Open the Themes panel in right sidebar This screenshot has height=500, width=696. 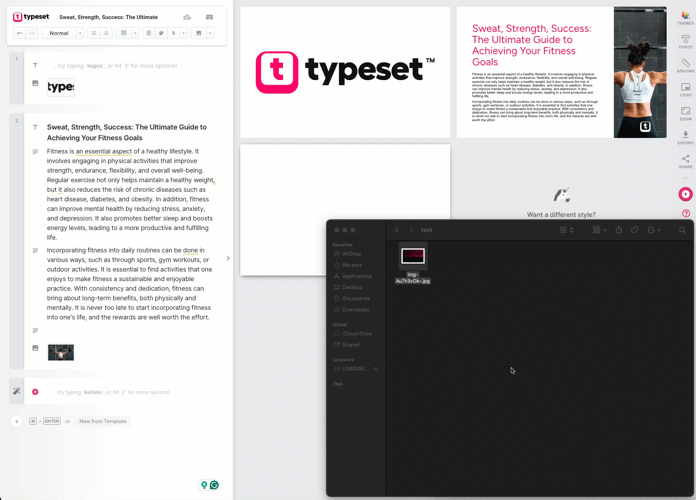(685, 18)
